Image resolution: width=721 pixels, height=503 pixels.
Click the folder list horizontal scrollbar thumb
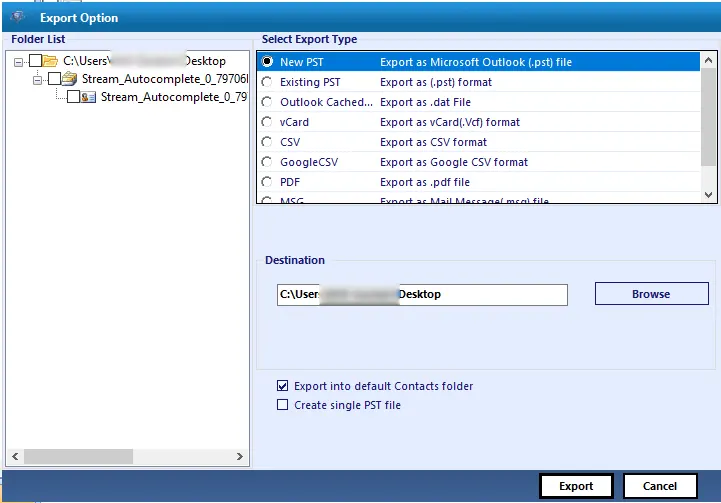(x=78, y=456)
